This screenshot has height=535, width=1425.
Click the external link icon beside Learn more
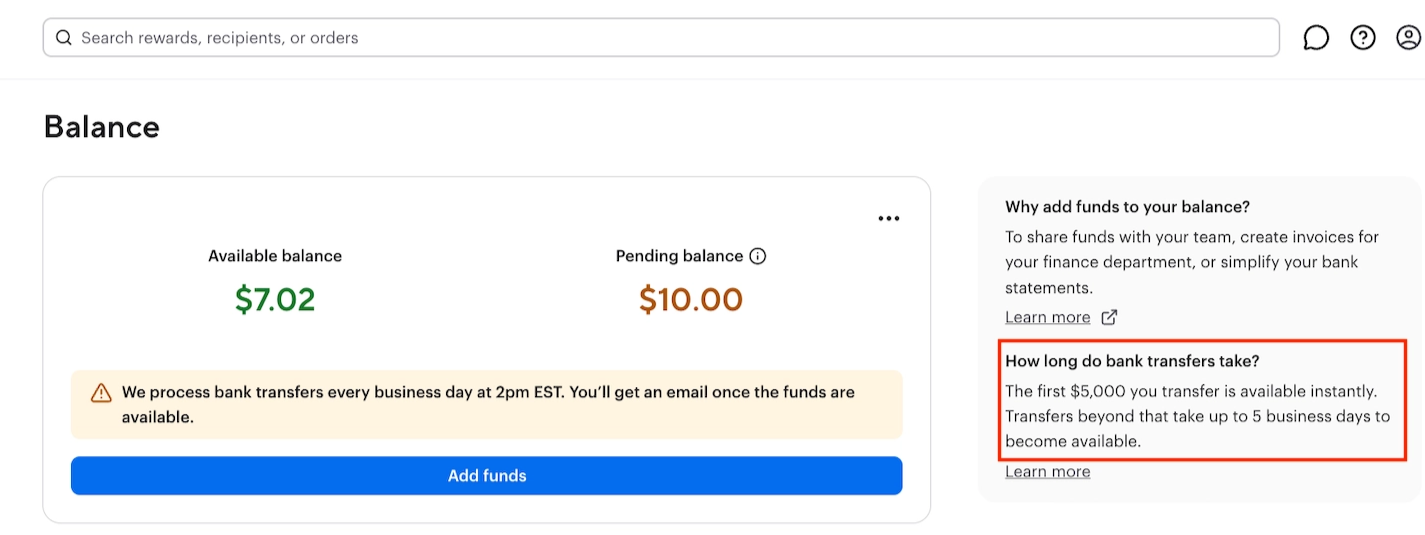pos(1109,317)
